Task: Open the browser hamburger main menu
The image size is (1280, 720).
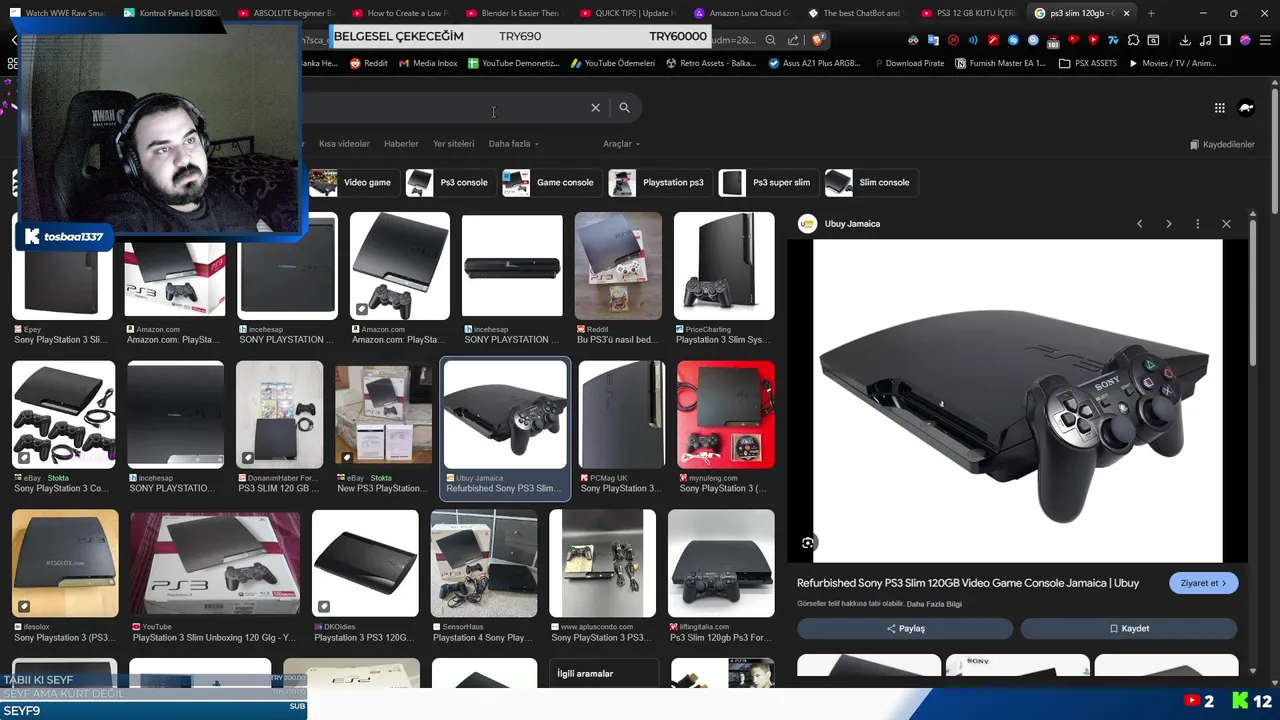Action: (1265, 40)
